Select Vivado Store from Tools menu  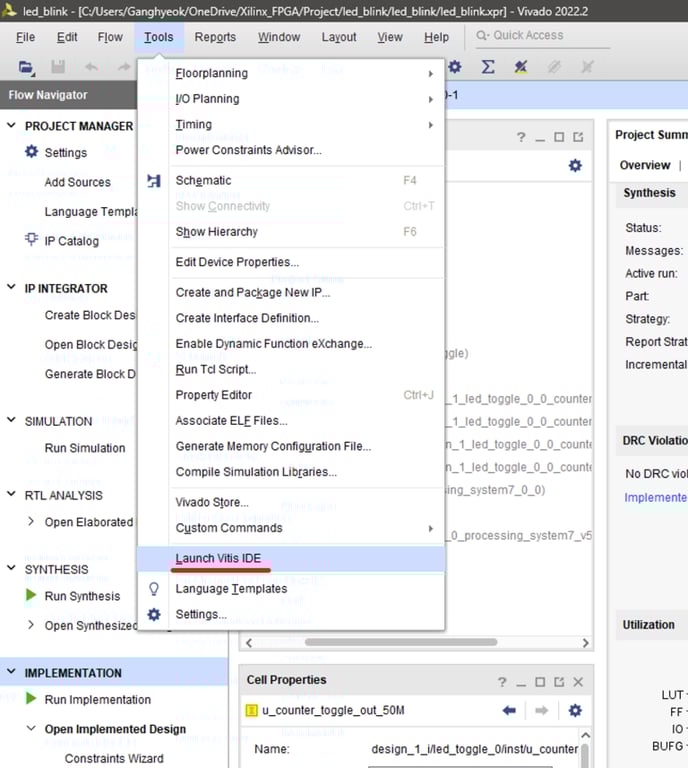[291, 503]
